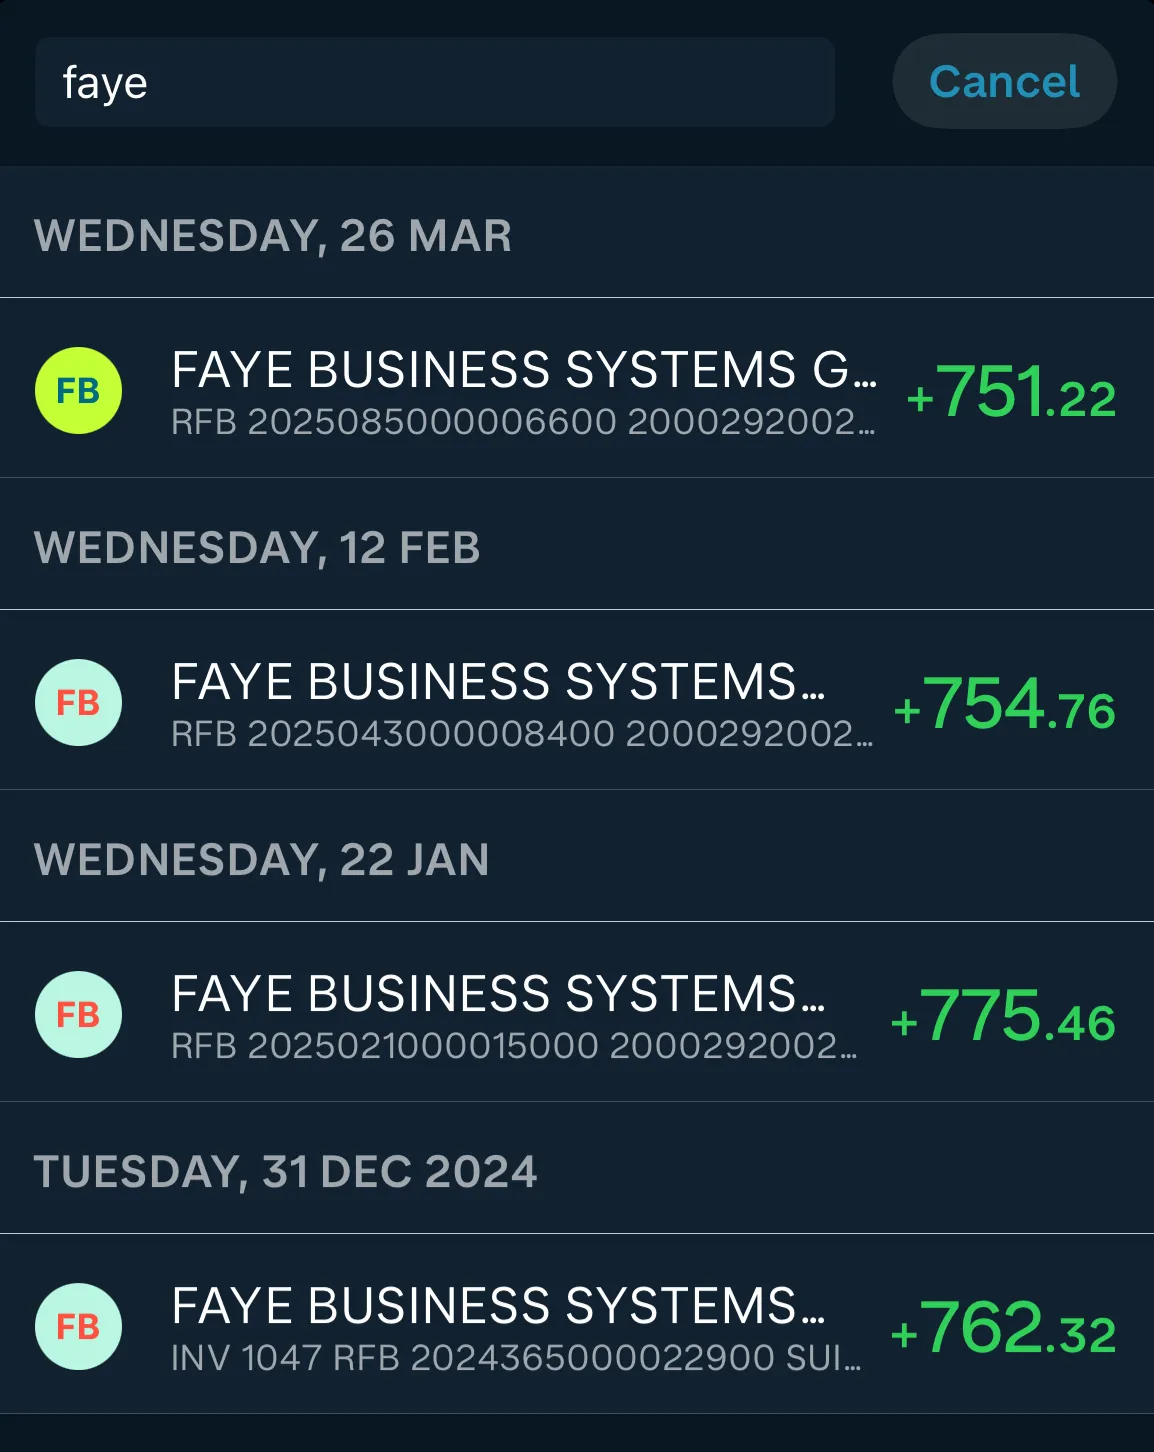Screen dimensions: 1154x1452
Task: Tap the Cancel button
Action: [1004, 81]
